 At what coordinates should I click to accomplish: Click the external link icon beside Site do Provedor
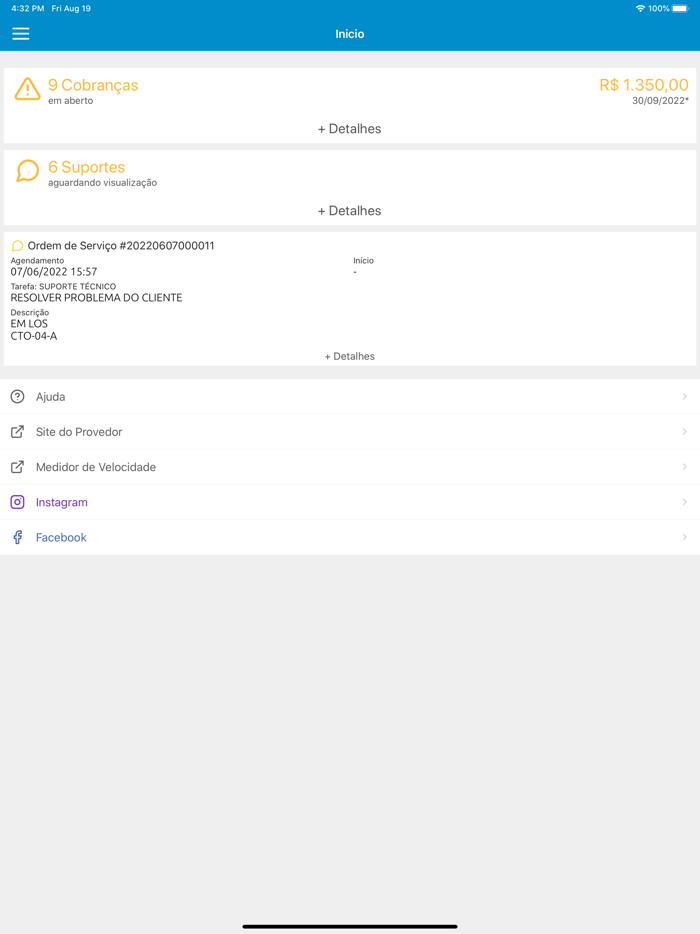pos(17,431)
